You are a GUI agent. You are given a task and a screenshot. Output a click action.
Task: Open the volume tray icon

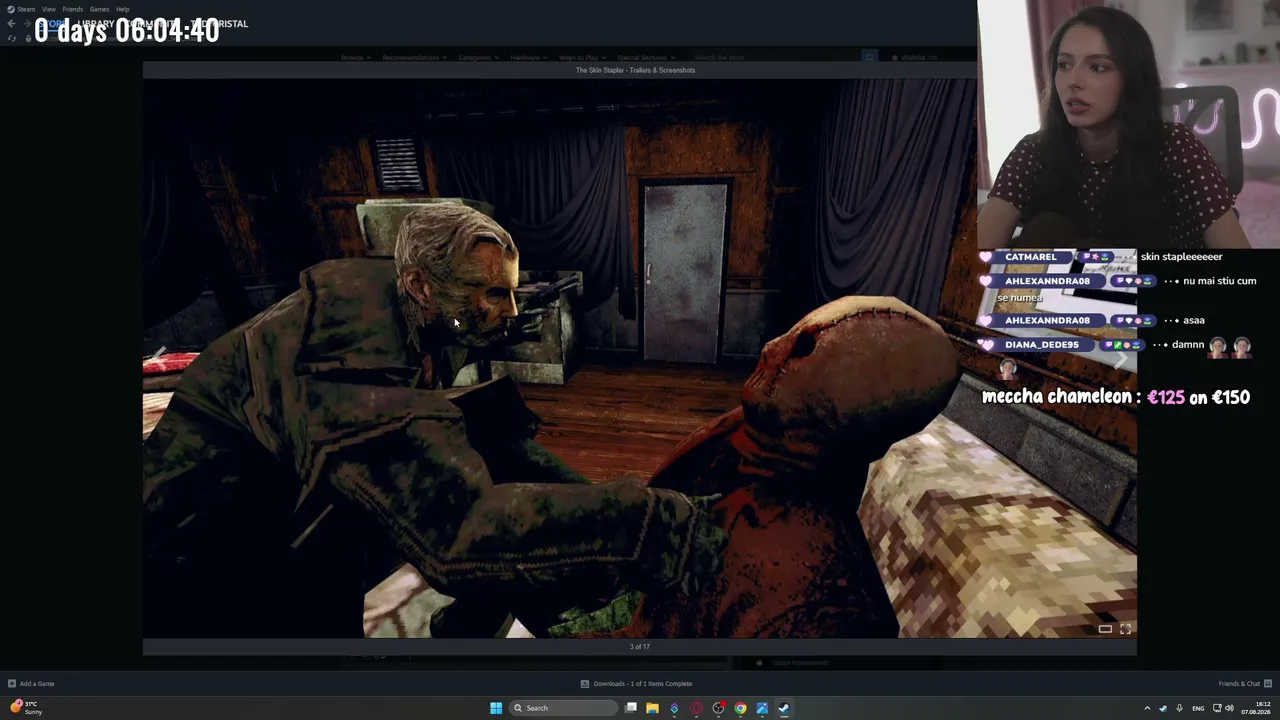tap(1229, 709)
